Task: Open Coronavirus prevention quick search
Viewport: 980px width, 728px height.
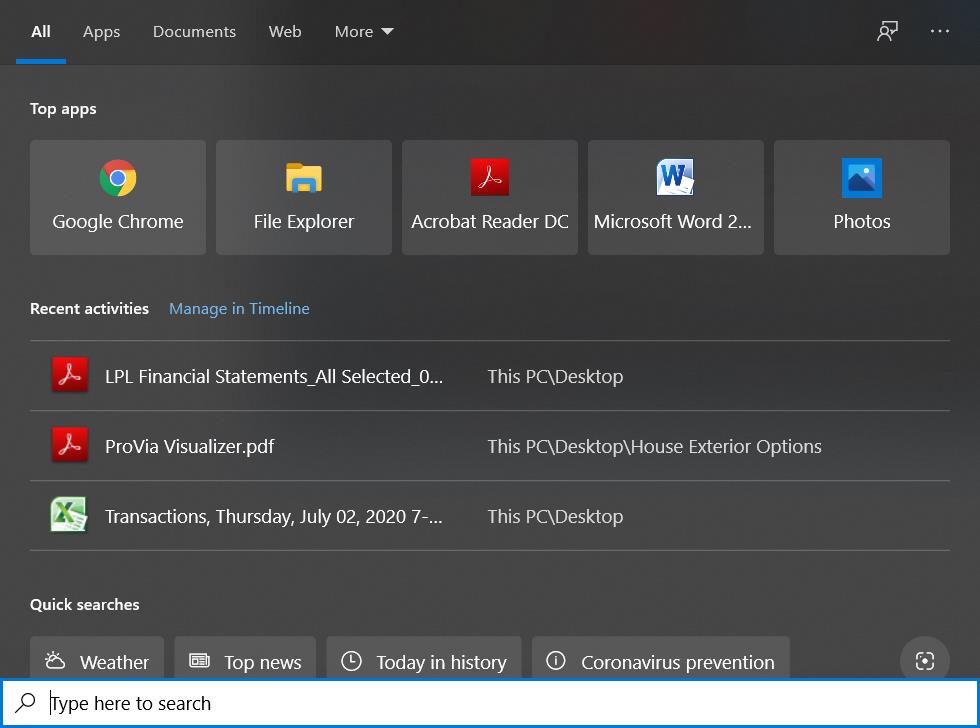Action: 661,659
